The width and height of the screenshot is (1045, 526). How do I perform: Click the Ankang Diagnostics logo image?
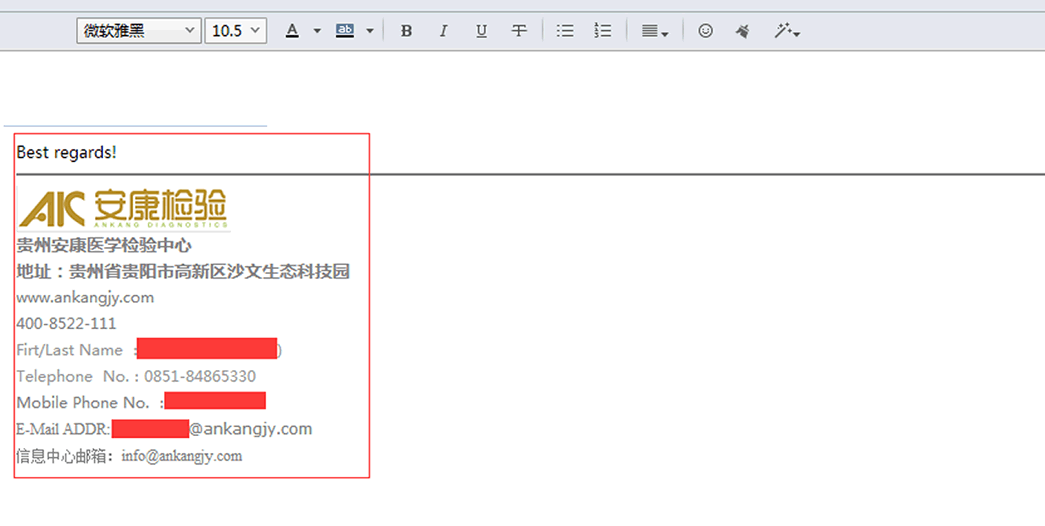click(x=123, y=208)
